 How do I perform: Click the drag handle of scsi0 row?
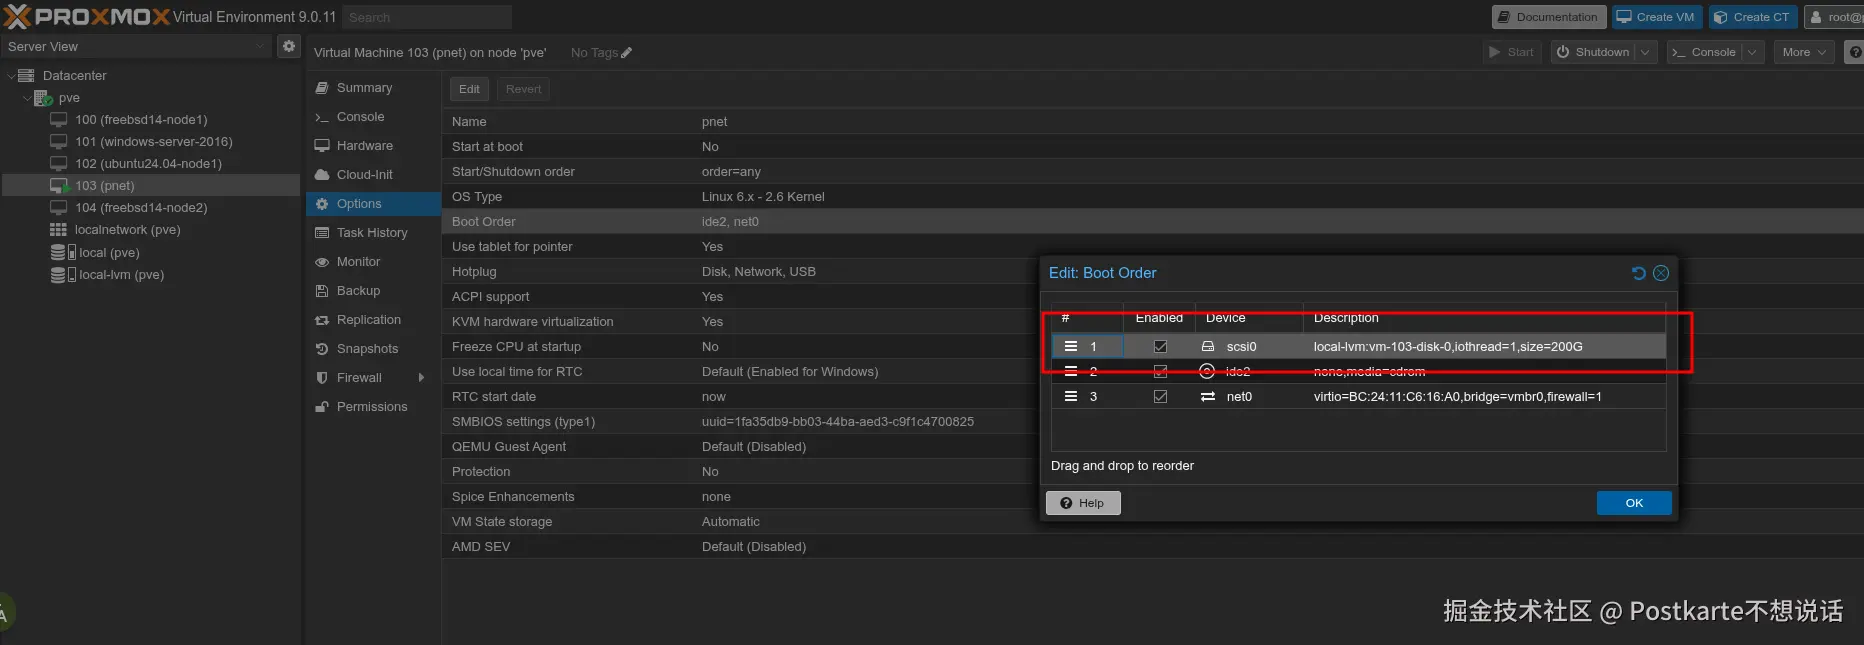pyautogui.click(x=1070, y=346)
